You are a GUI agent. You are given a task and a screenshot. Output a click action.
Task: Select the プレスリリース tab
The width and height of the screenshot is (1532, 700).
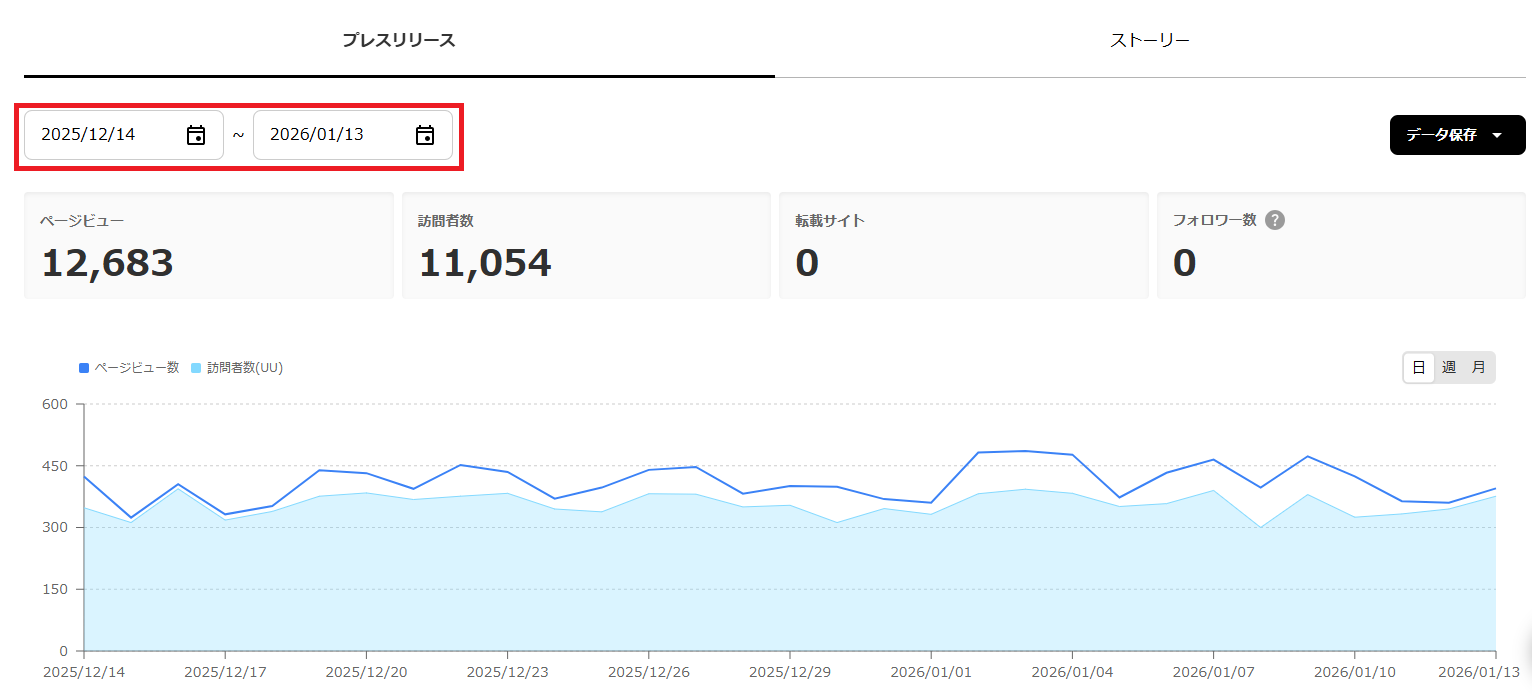399,40
